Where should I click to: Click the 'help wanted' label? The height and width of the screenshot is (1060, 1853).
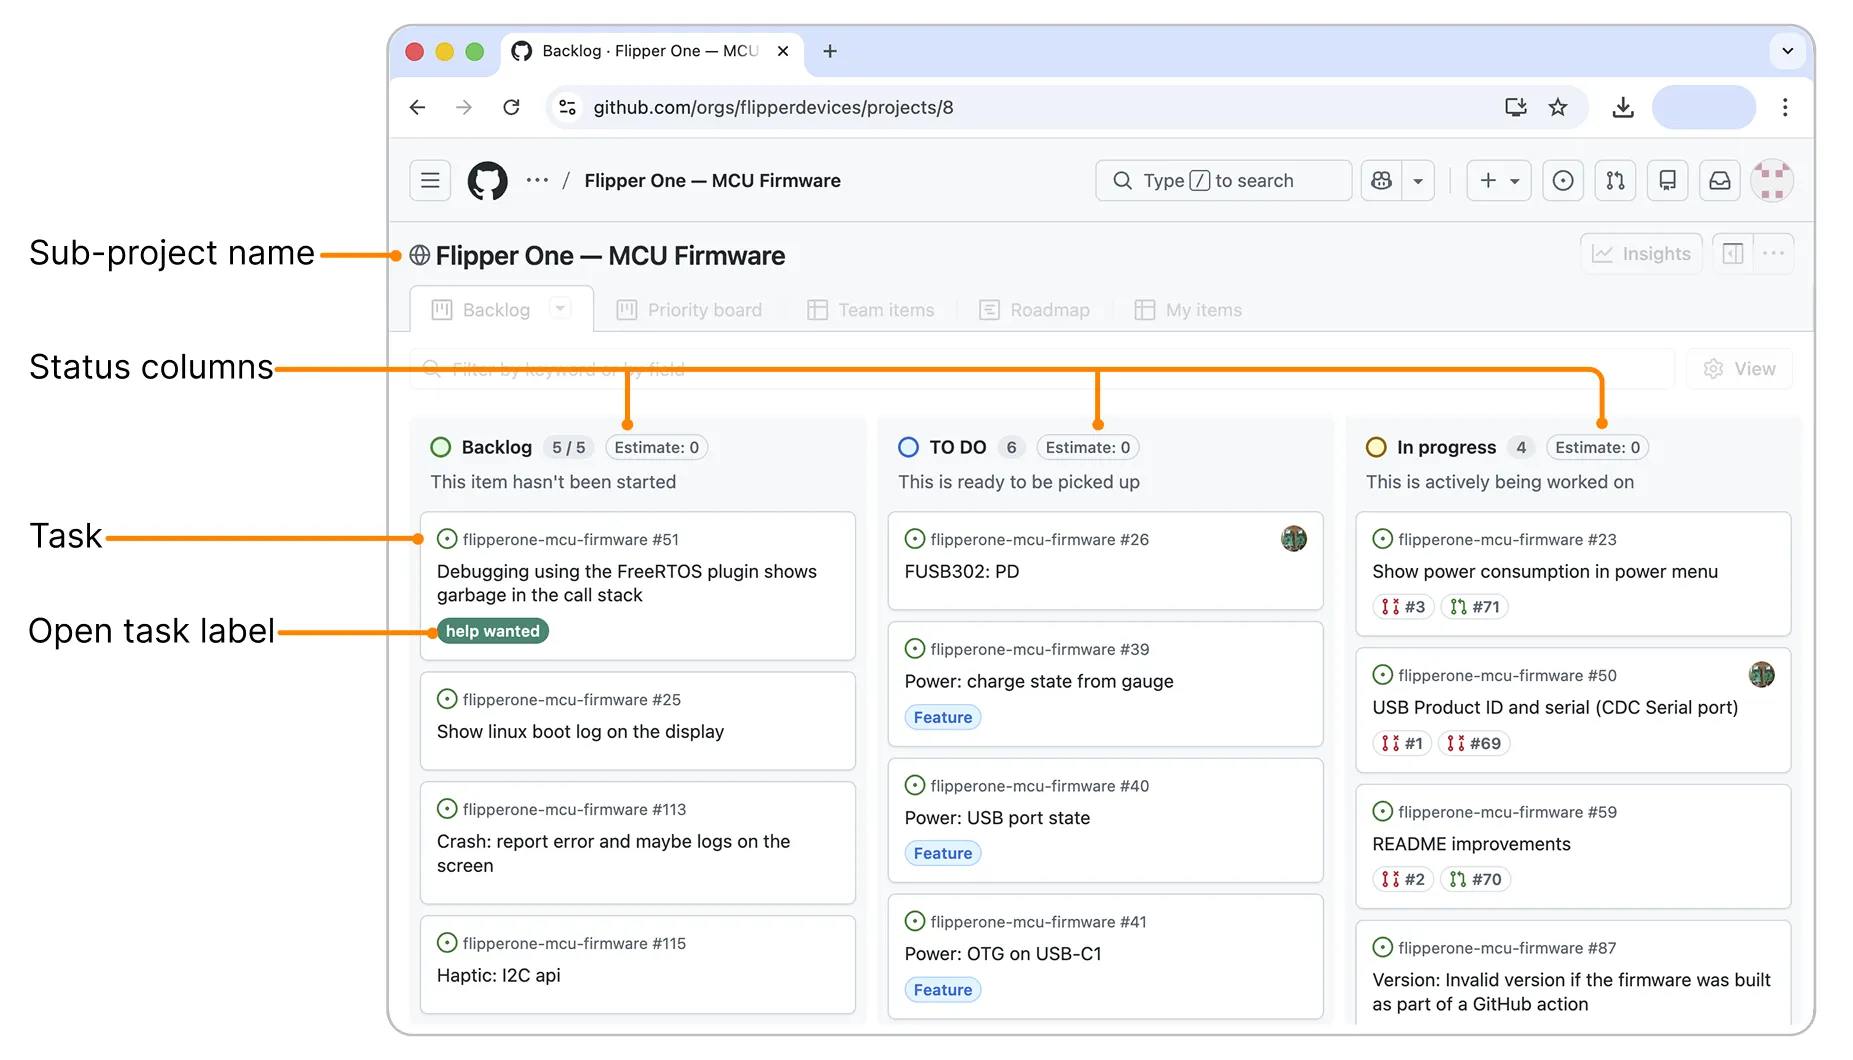[493, 631]
